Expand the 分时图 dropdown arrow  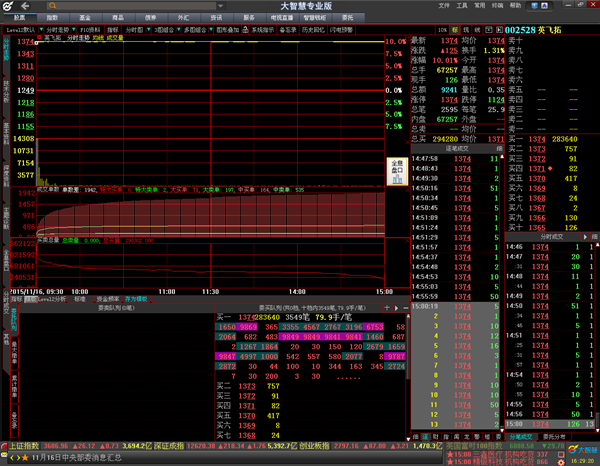click(148, 29)
